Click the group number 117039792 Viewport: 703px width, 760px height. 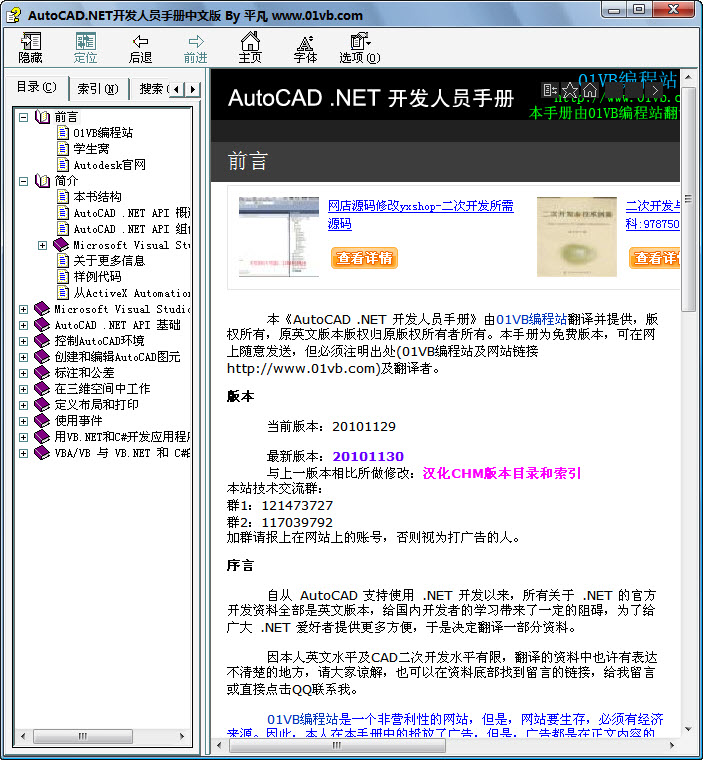pos(297,522)
